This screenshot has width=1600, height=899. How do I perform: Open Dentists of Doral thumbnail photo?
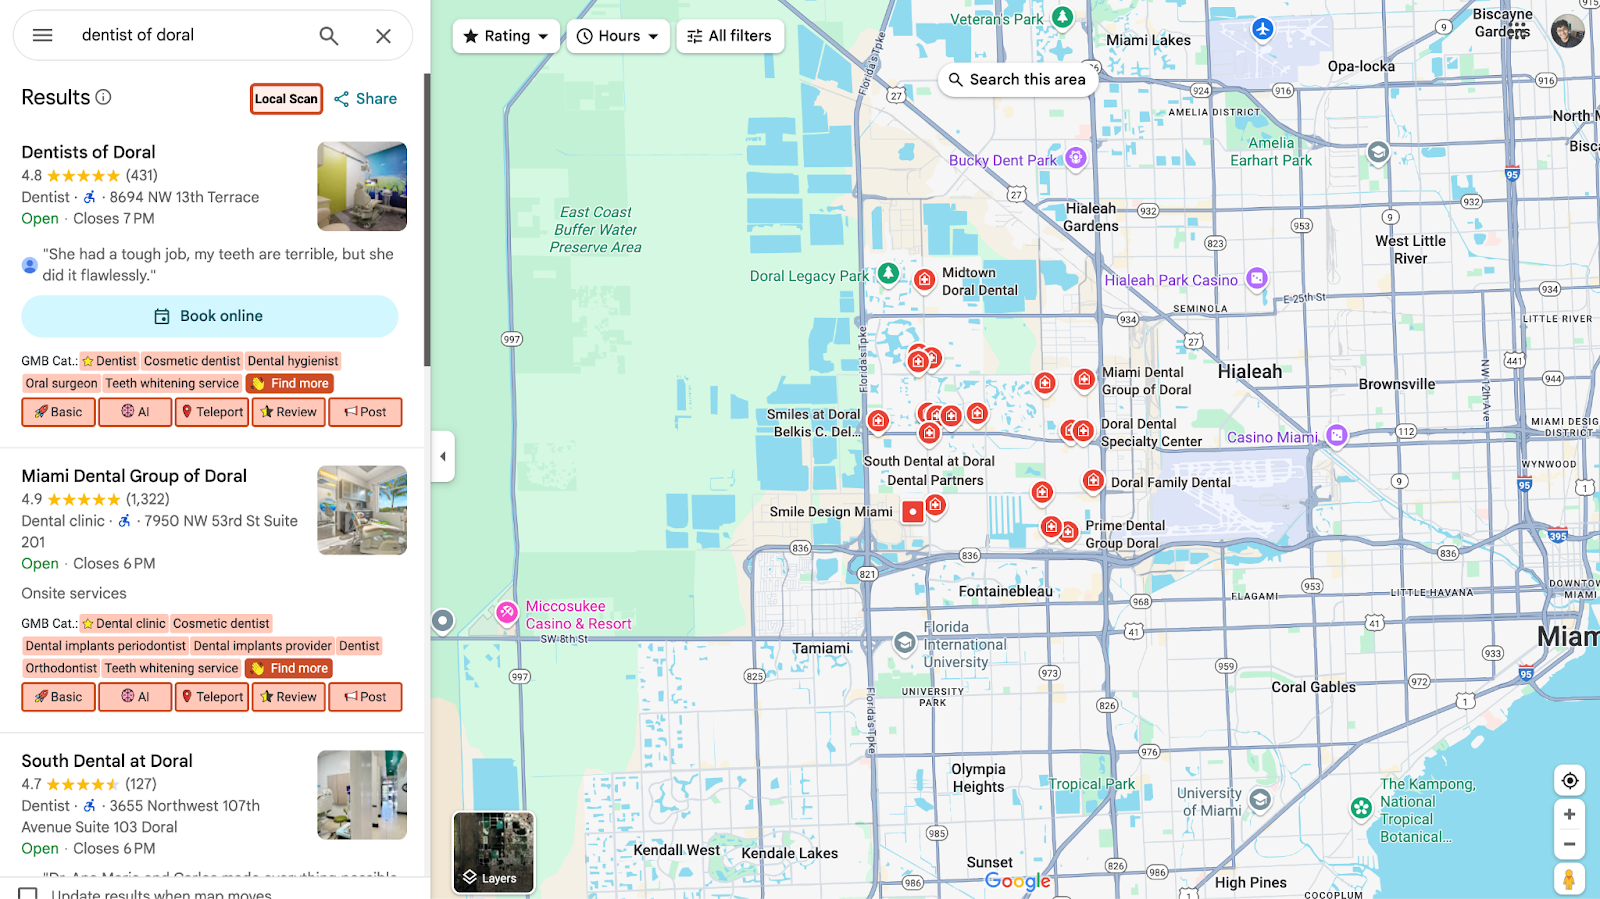tap(362, 186)
